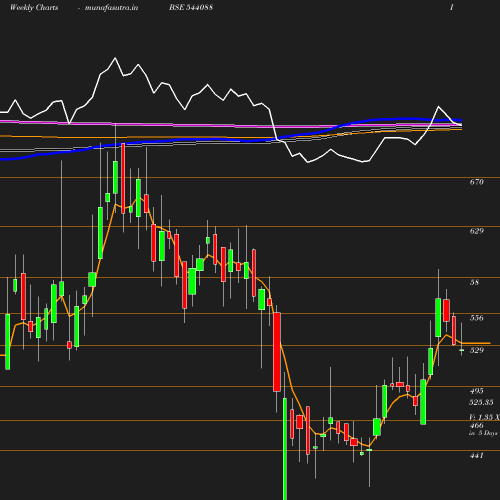Click the "Weekly Charts" title text
500x500 pixels.
click(x=34, y=7)
